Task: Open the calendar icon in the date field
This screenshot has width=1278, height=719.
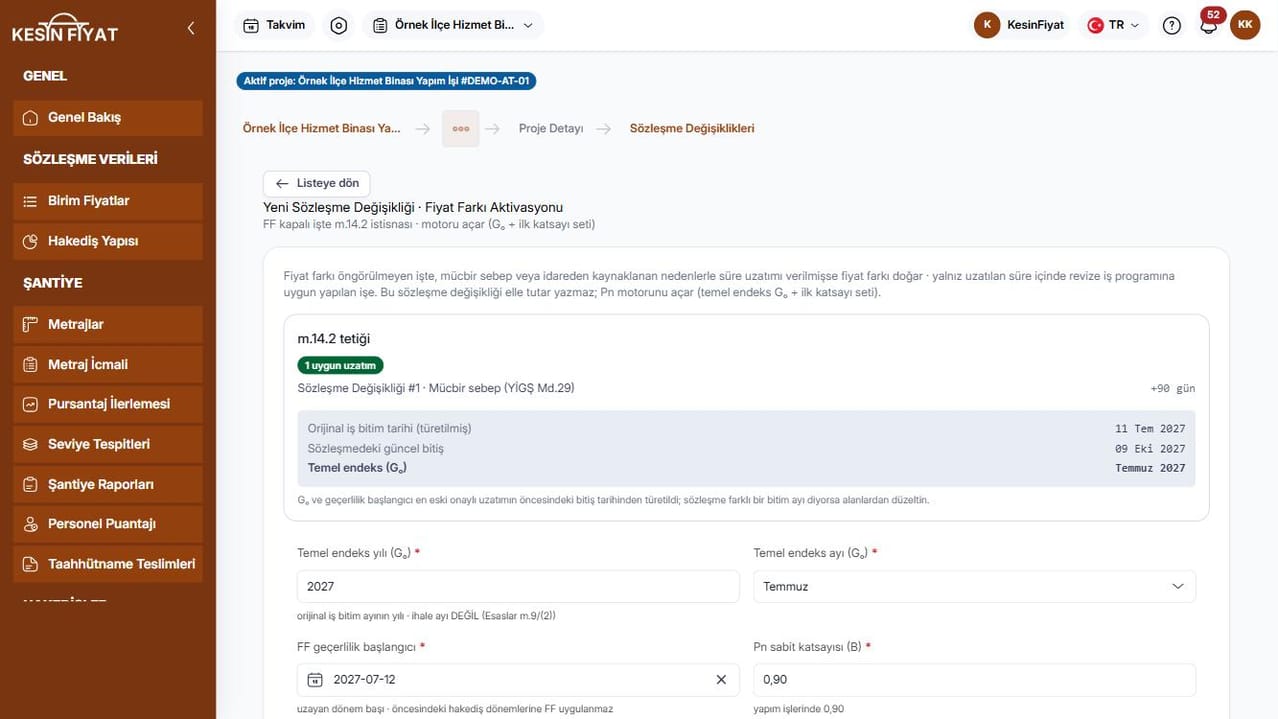Action: click(x=315, y=680)
